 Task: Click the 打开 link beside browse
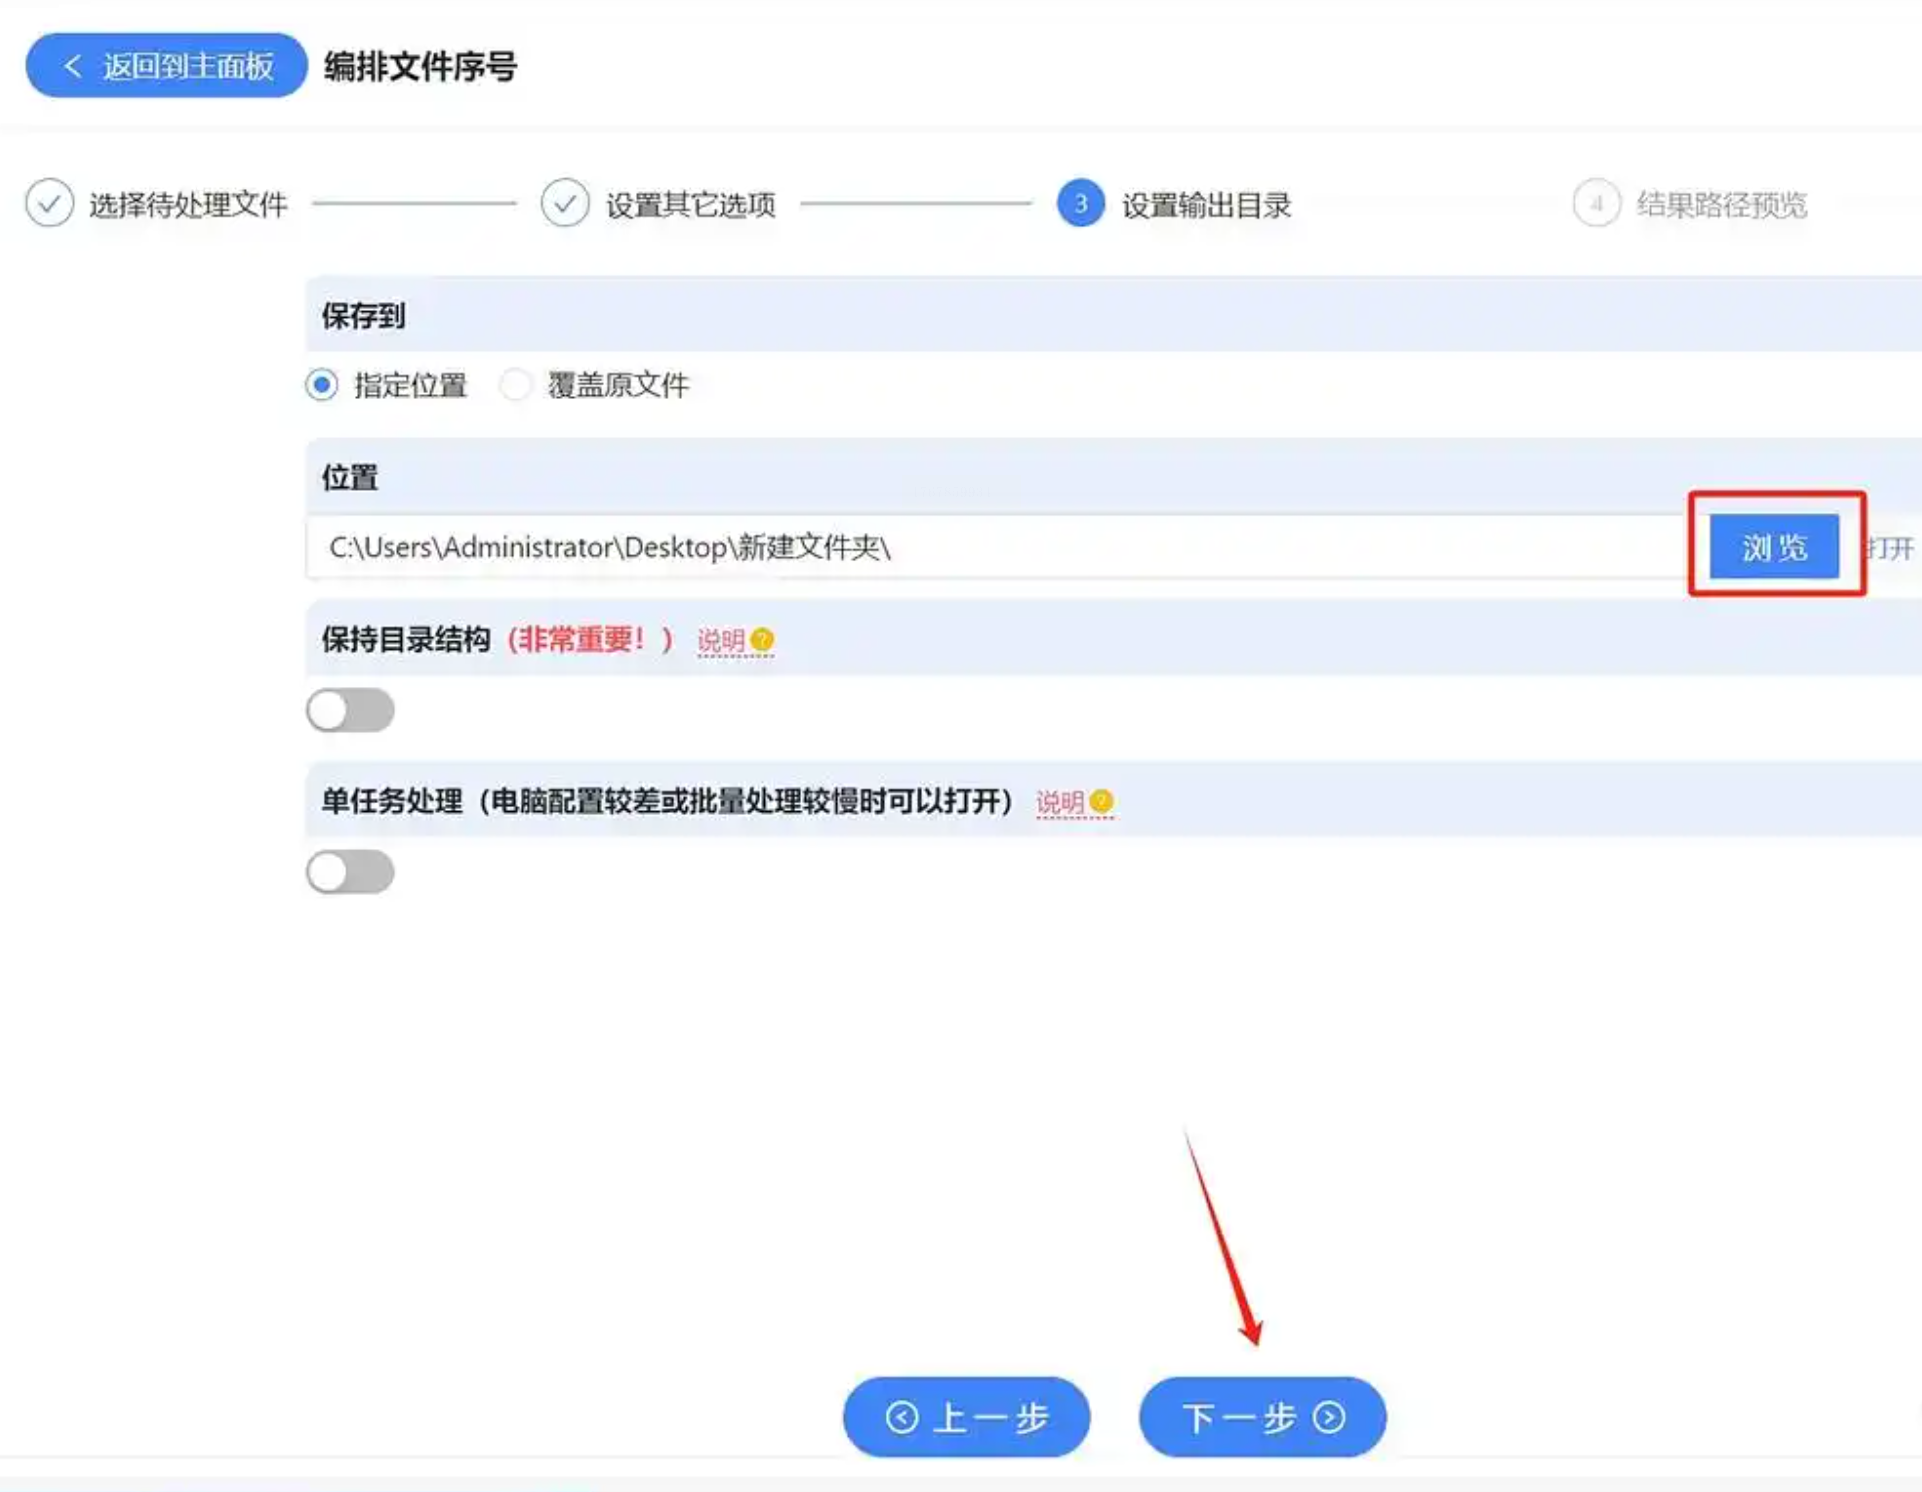click(x=1890, y=548)
